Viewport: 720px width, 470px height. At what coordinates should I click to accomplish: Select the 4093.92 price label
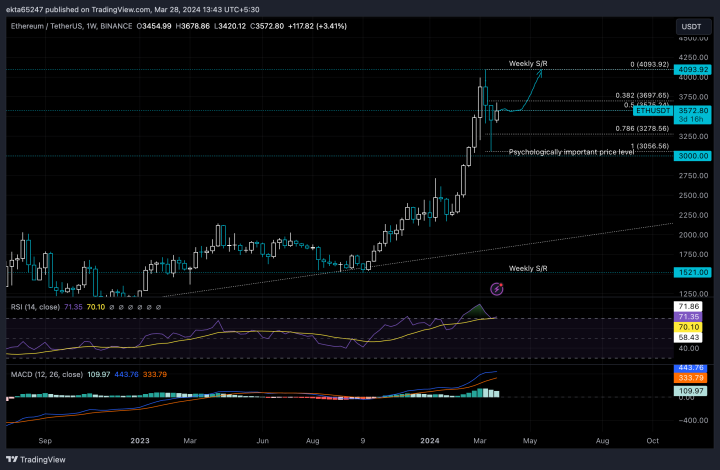point(693,70)
